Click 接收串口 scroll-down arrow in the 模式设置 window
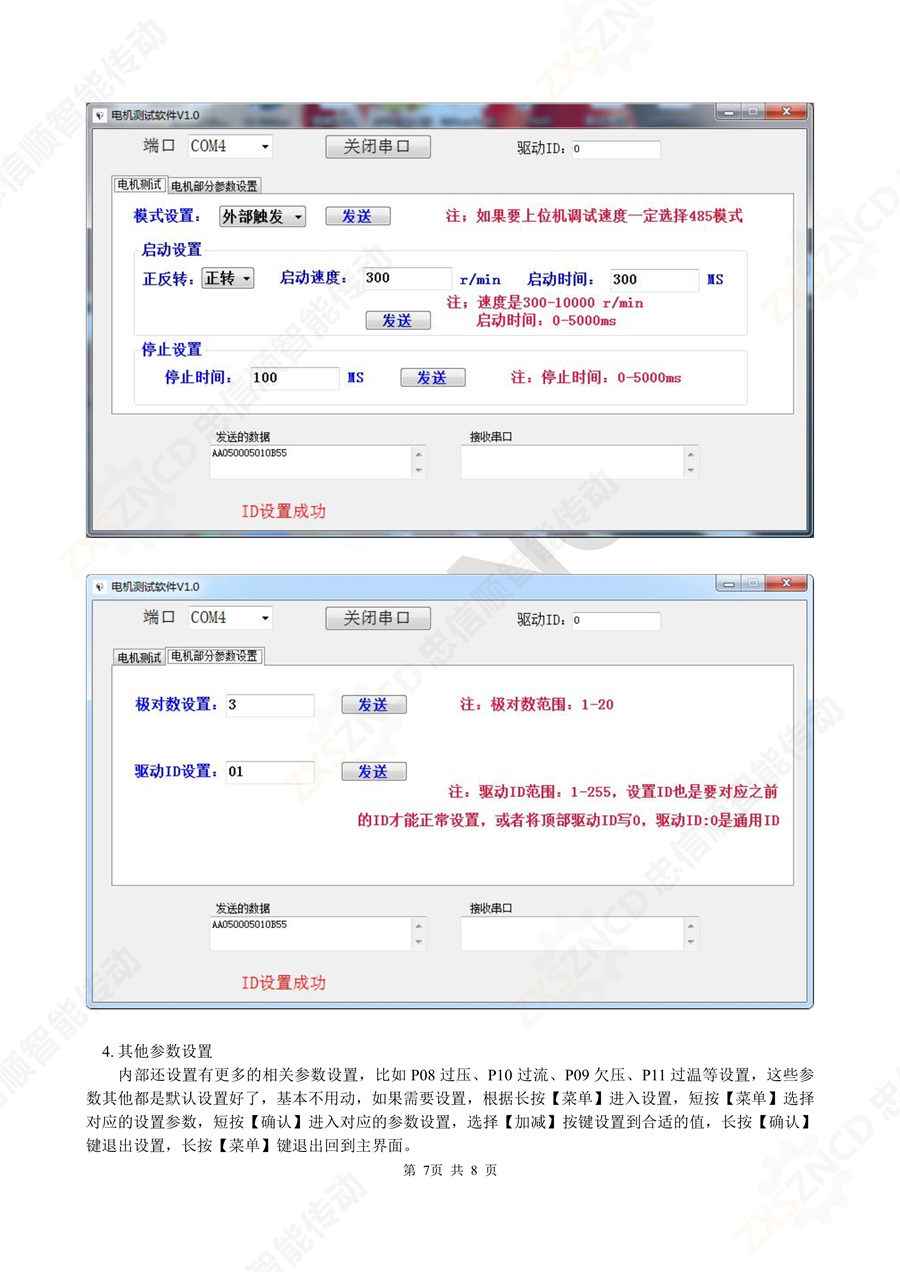The height and width of the screenshot is (1272, 900). click(691, 470)
